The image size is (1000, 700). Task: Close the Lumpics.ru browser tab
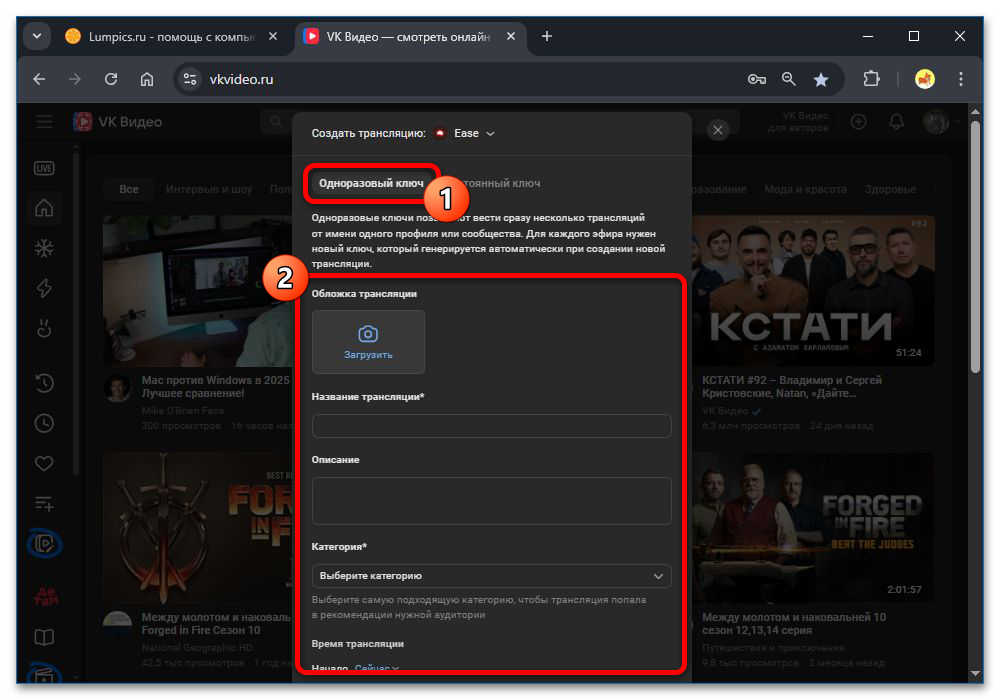(273, 36)
